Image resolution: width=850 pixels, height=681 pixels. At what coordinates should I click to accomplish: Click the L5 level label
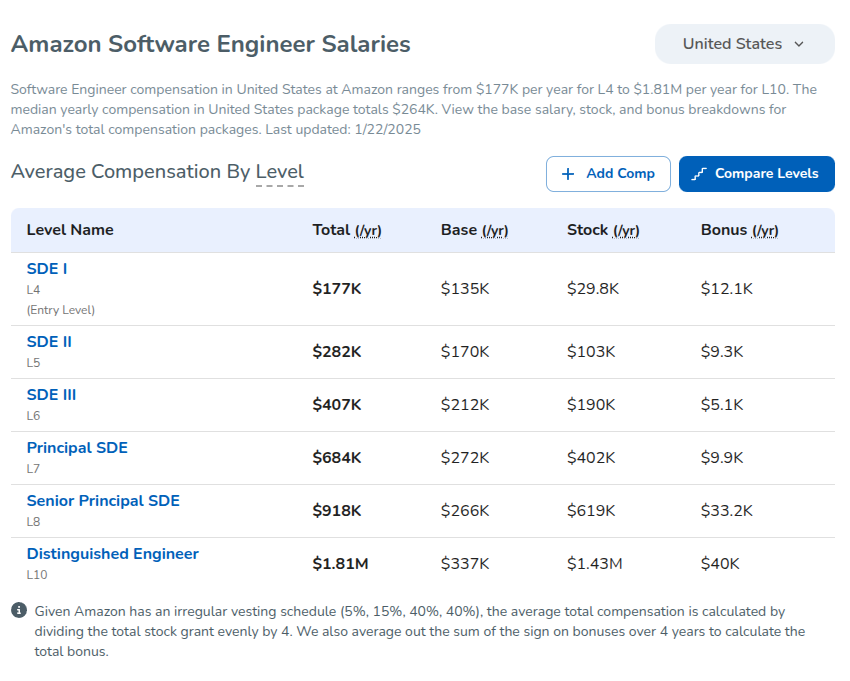(x=34, y=363)
